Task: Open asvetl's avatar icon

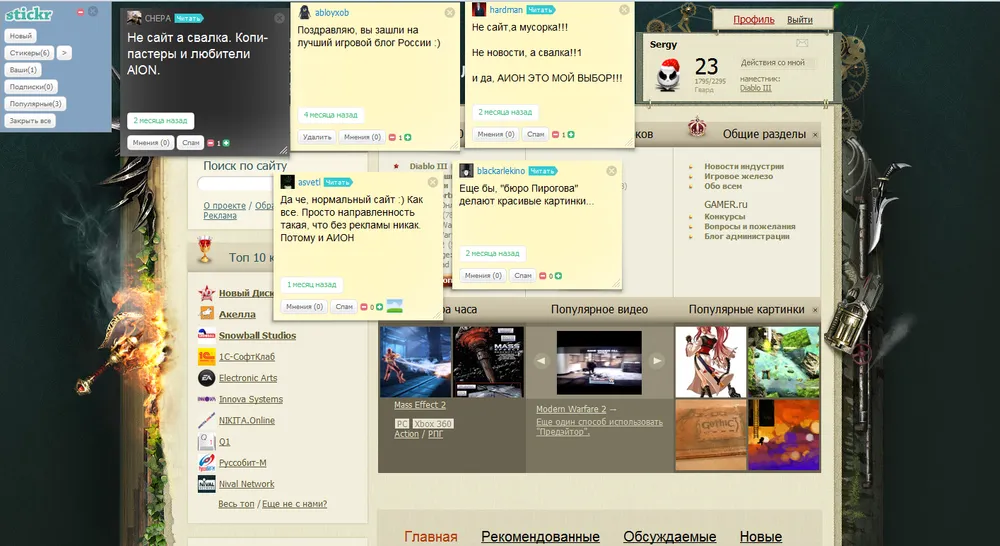Action: pos(288,182)
